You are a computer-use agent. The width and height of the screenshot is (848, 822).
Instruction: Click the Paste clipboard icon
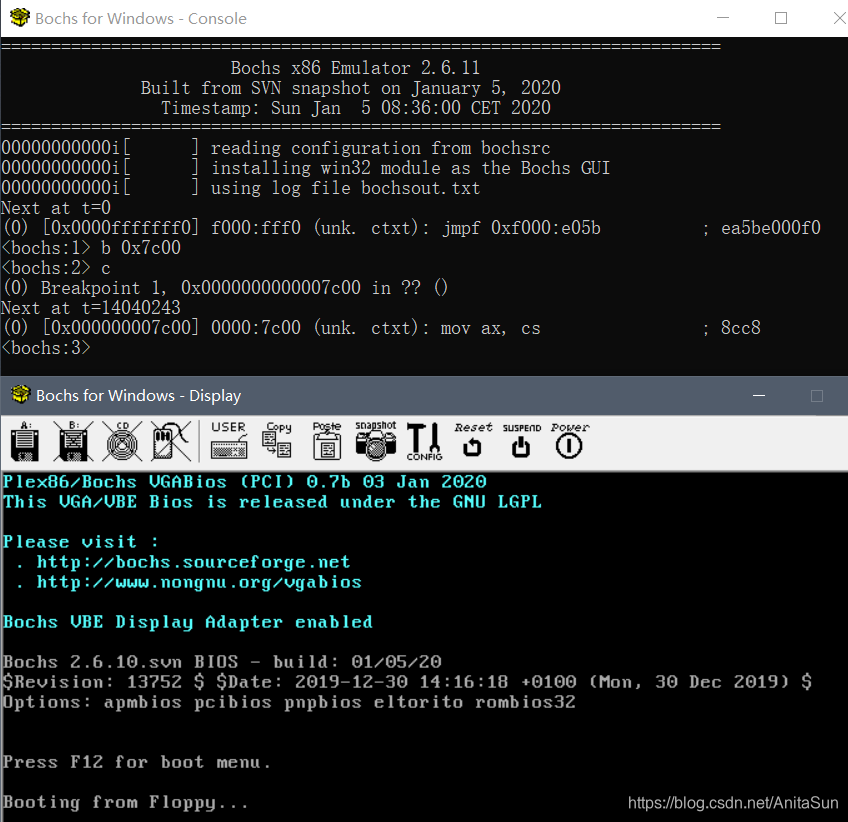pyautogui.click(x=327, y=440)
